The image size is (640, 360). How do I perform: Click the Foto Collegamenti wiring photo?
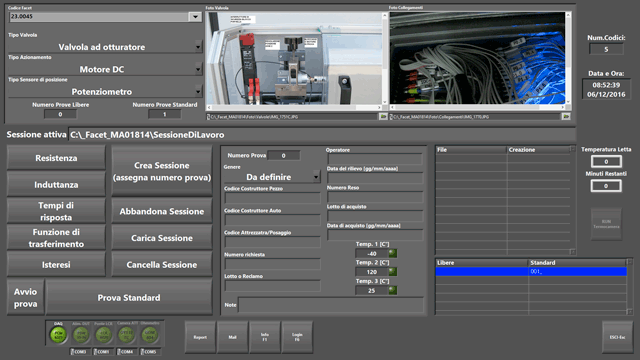[x=477, y=58]
